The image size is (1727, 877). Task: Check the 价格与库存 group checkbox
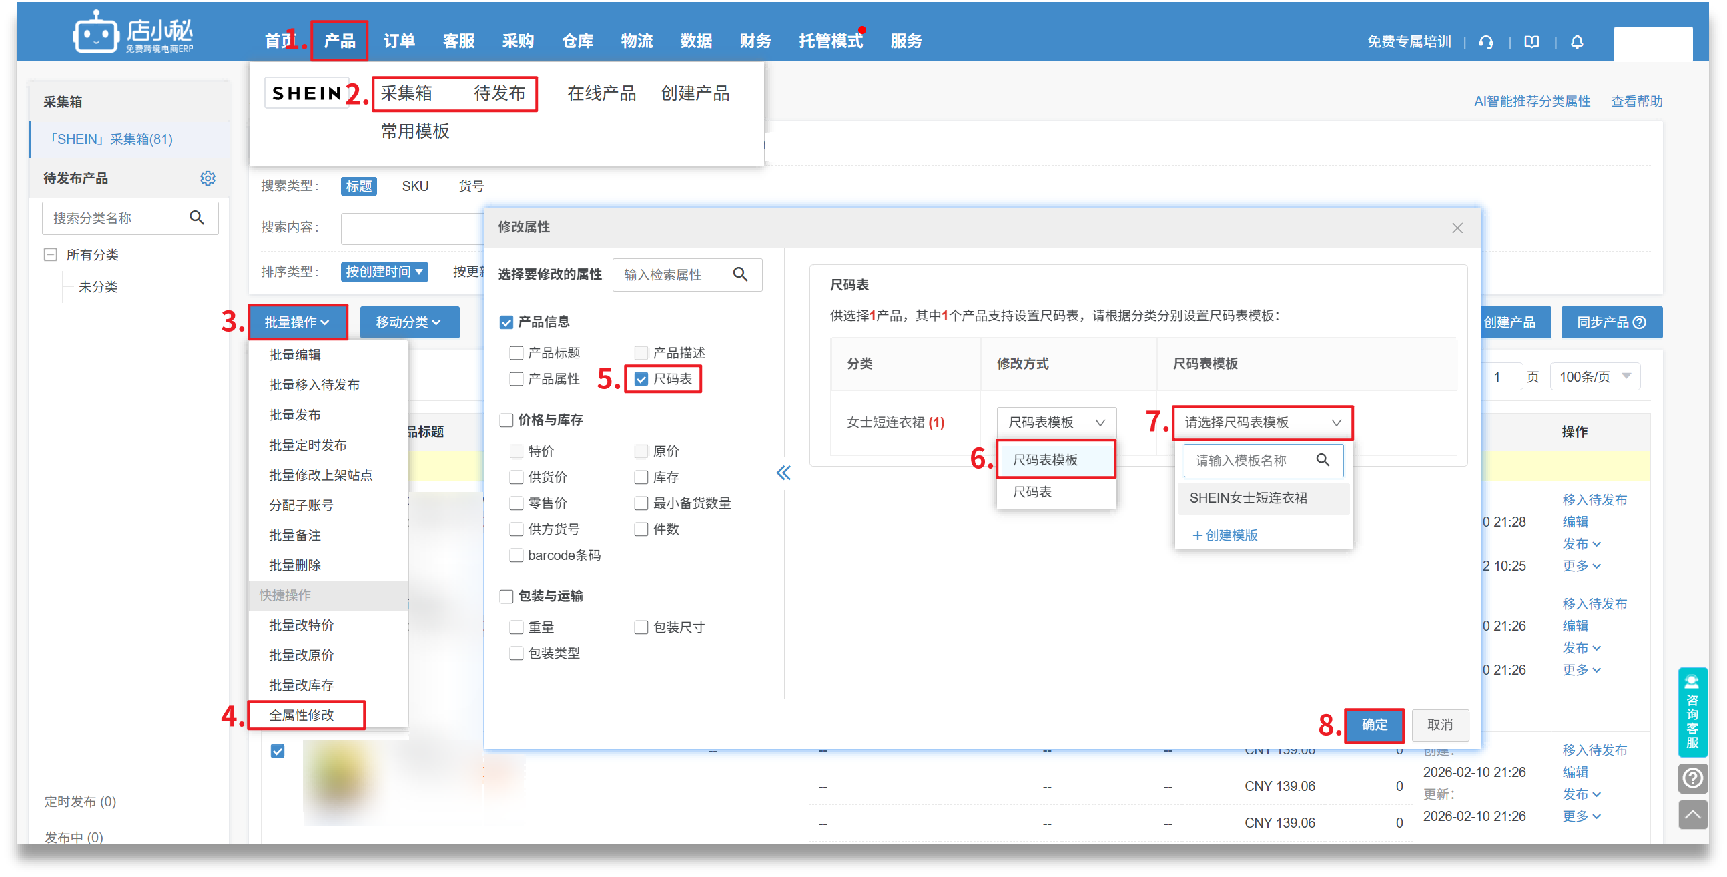[507, 420]
